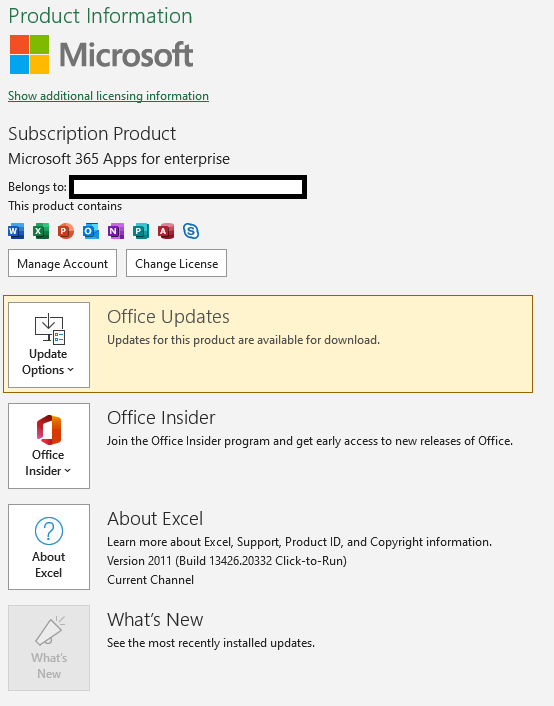This screenshot has width=554, height=706.
Task: Click the About Excel heading text
Action: point(155,519)
